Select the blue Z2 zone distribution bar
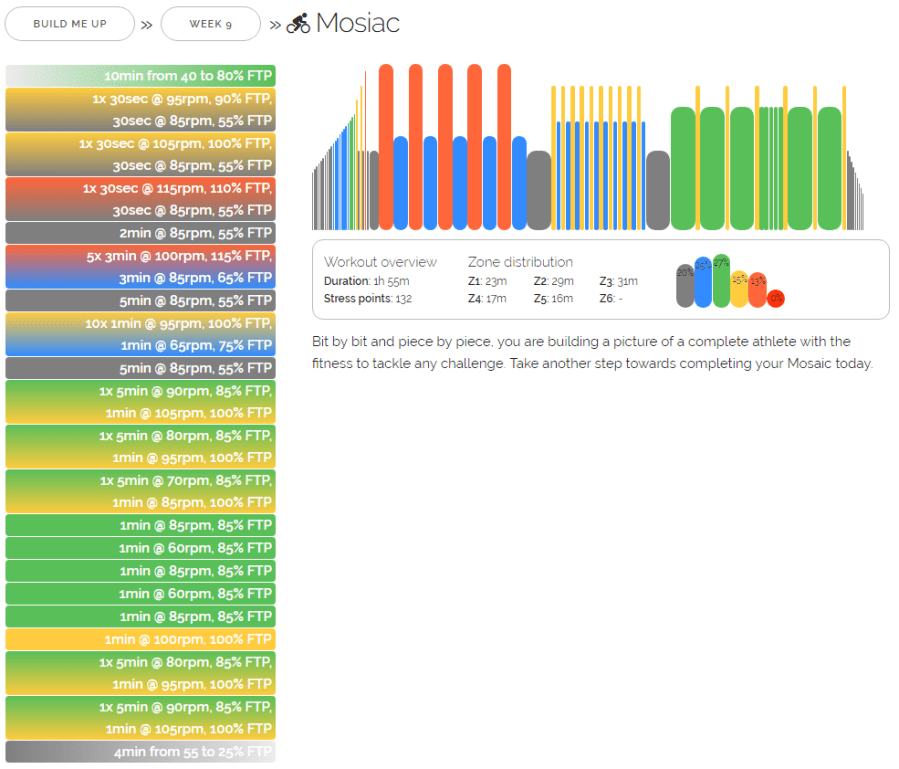 pos(703,281)
